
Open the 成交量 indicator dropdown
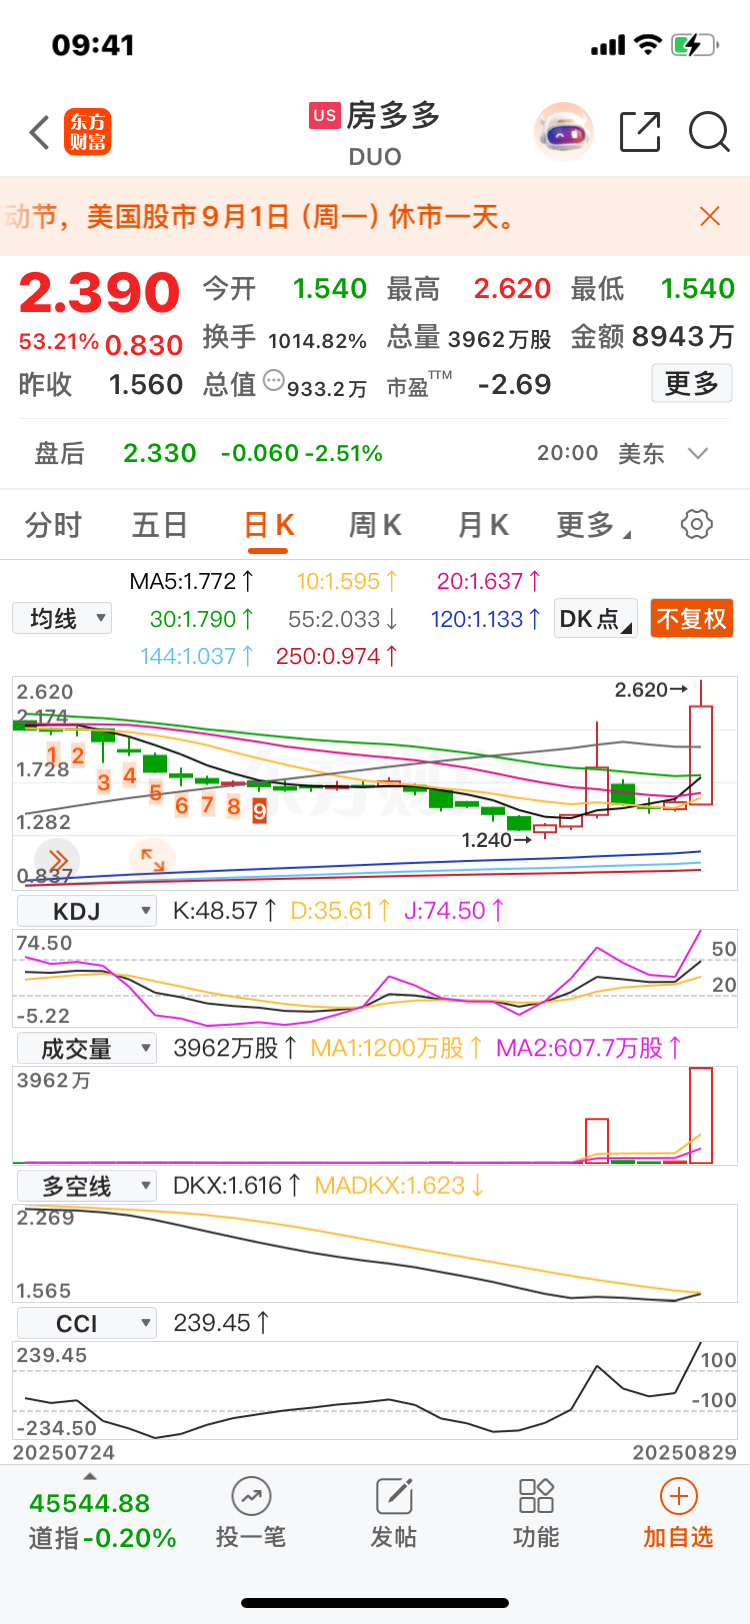(x=87, y=1048)
